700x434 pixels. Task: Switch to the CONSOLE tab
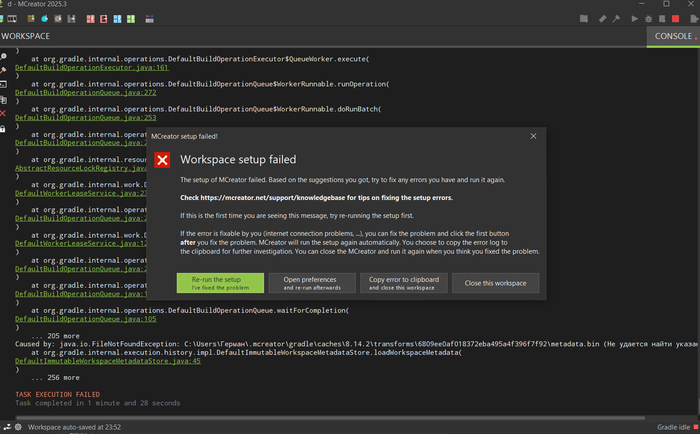pos(672,36)
